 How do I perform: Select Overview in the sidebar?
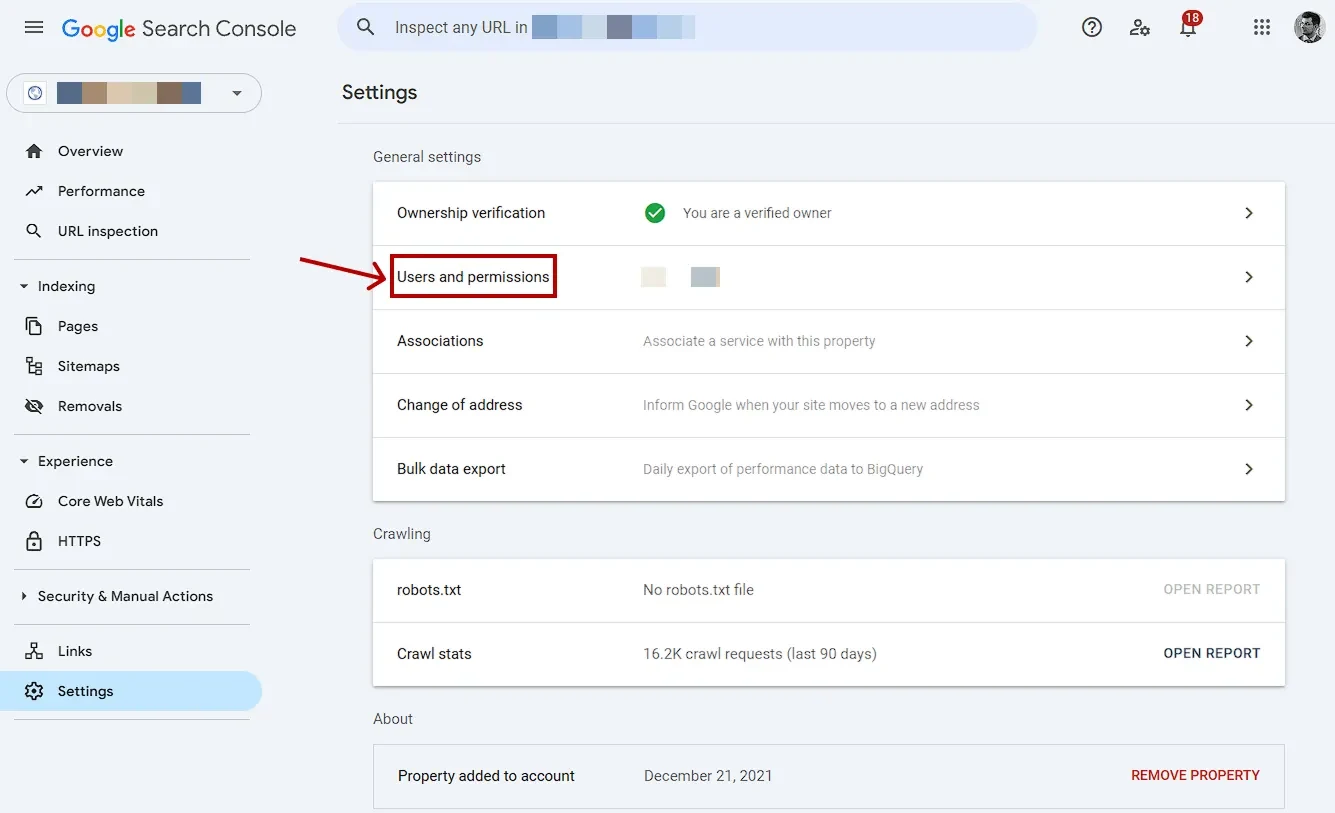click(90, 151)
